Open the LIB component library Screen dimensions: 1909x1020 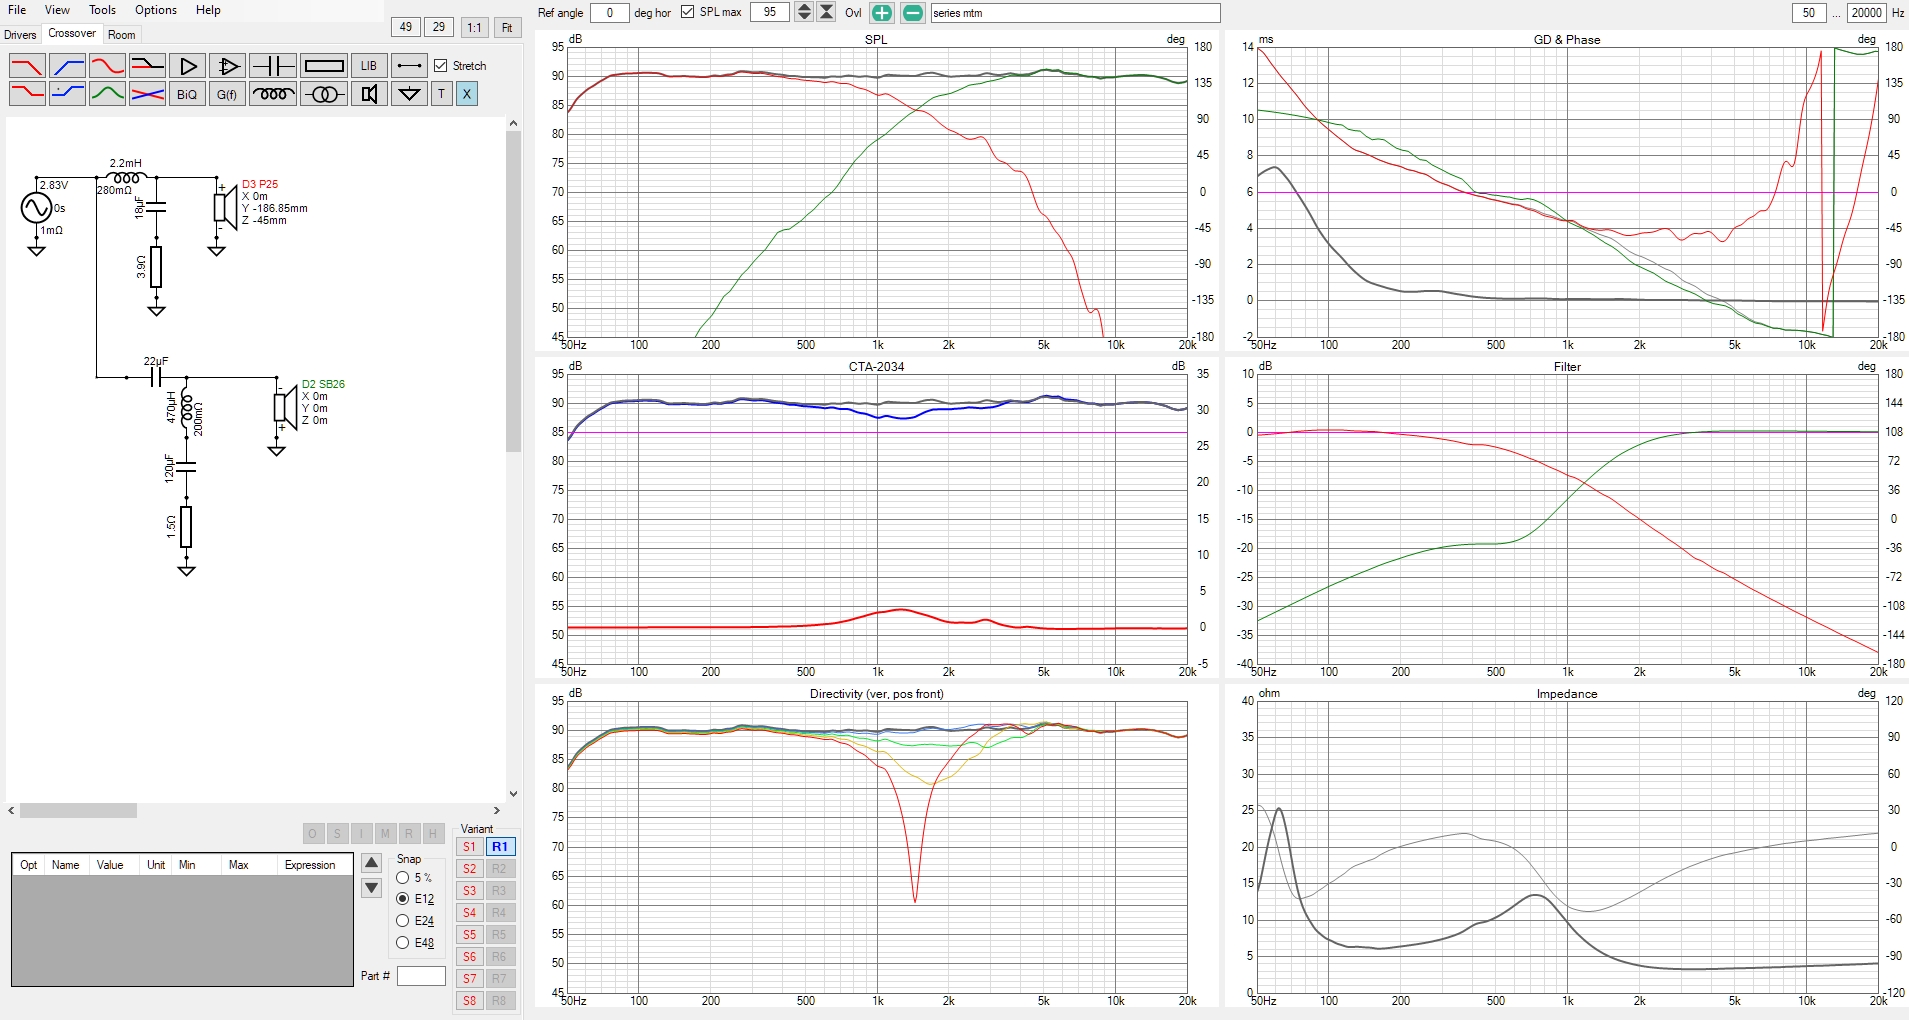tap(369, 66)
